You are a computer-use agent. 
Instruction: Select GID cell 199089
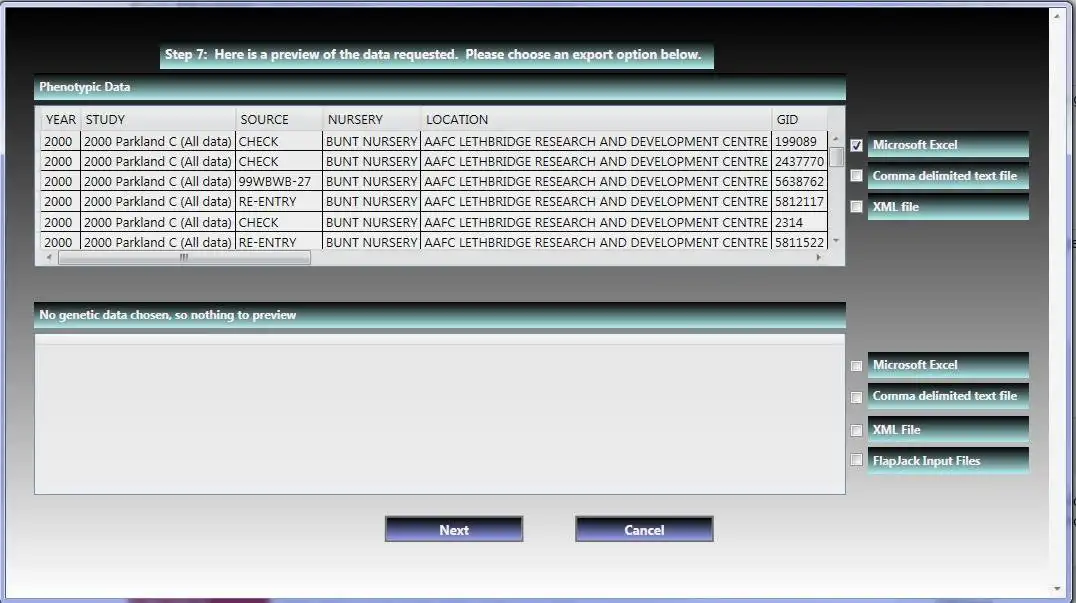(x=799, y=141)
